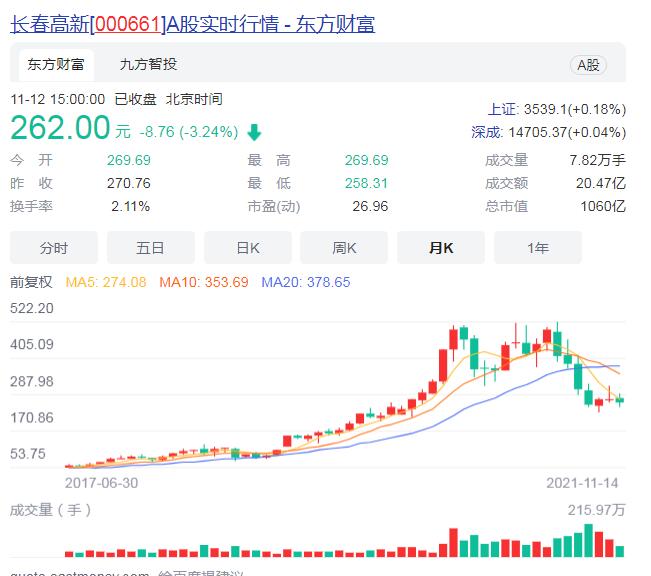Click the 成交量 value 7.82万手
The width and height of the screenshot is (651, 576).
click(597, 160)
